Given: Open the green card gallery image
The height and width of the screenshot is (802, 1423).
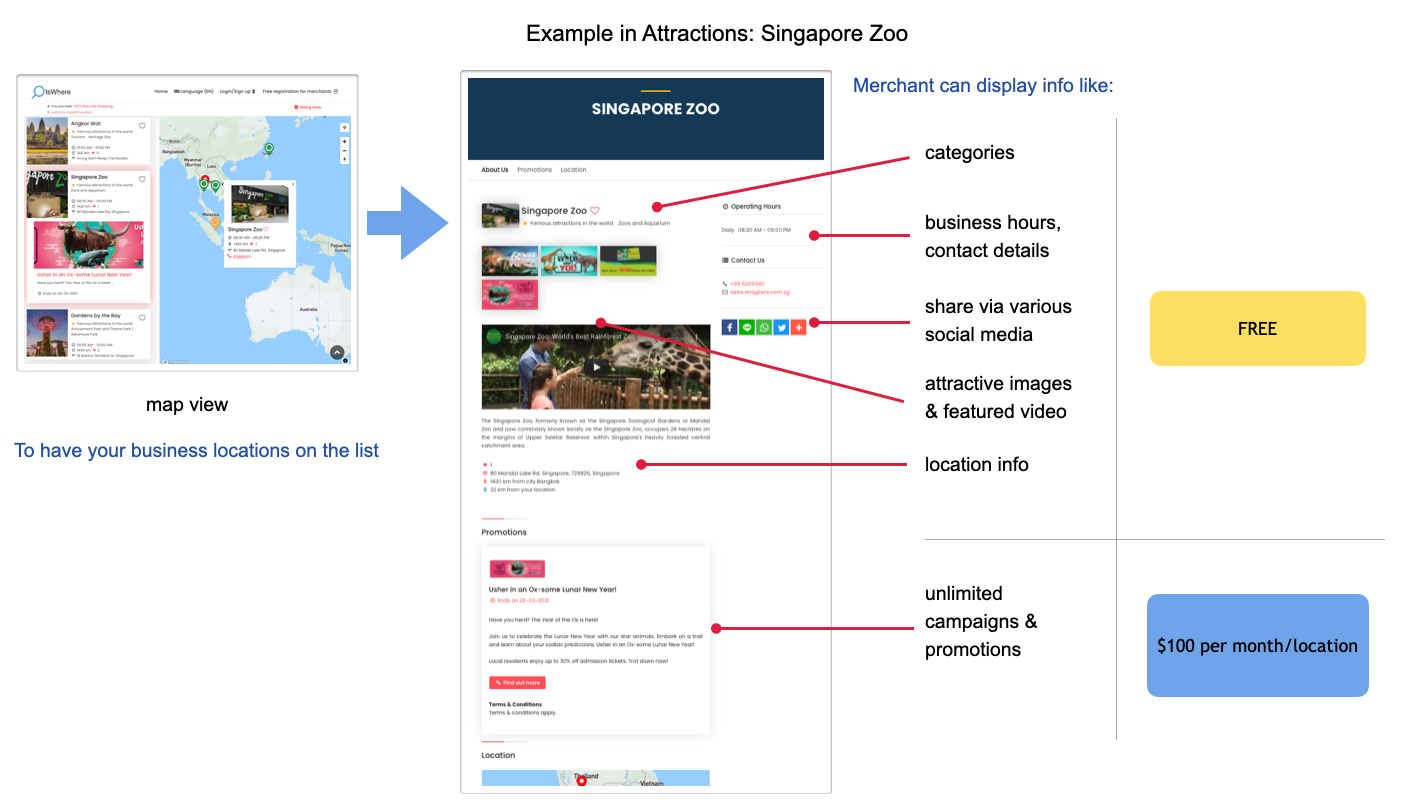Looking at the screenshot, I should [x=628, y=261].
